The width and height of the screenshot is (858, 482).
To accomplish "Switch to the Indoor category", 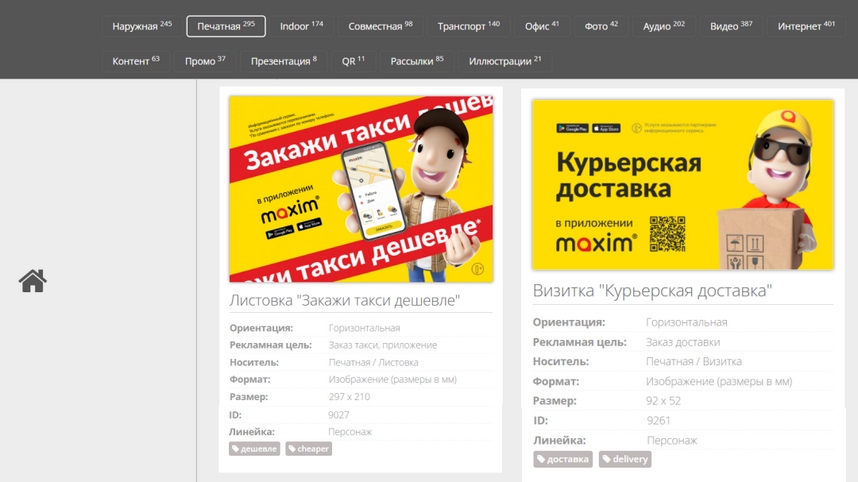I will [x=302, y=26].
